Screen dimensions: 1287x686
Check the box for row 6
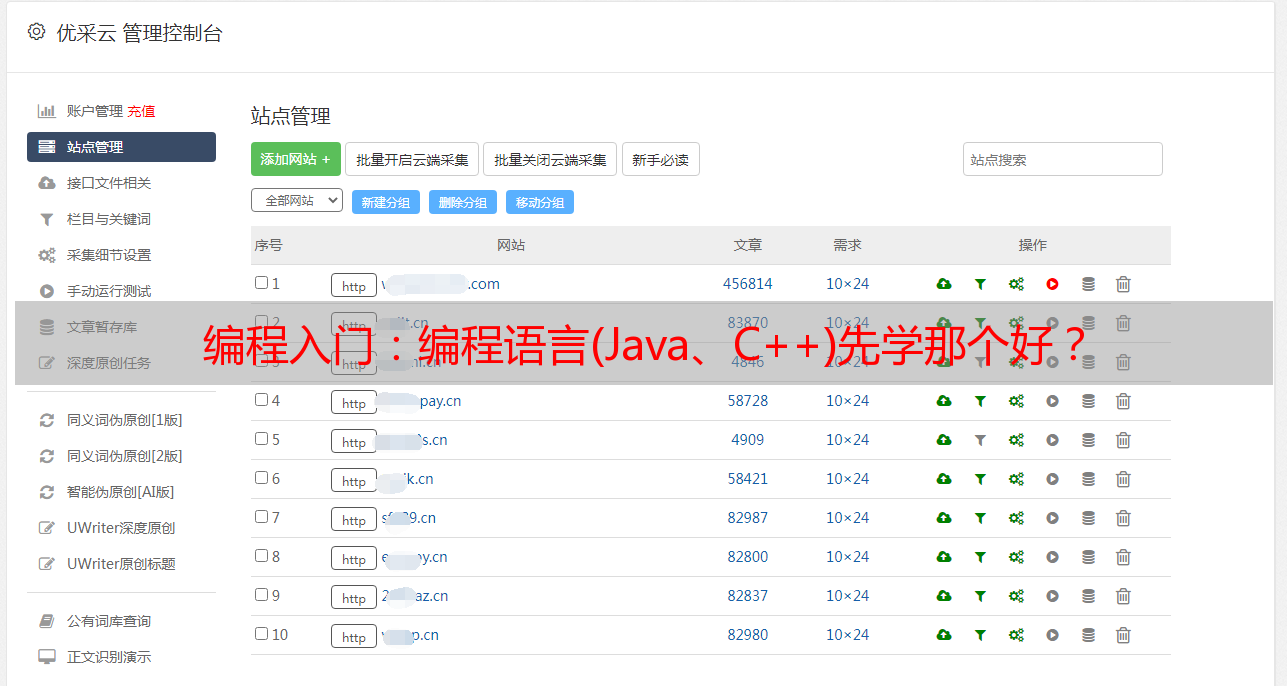tap(261, 478)
